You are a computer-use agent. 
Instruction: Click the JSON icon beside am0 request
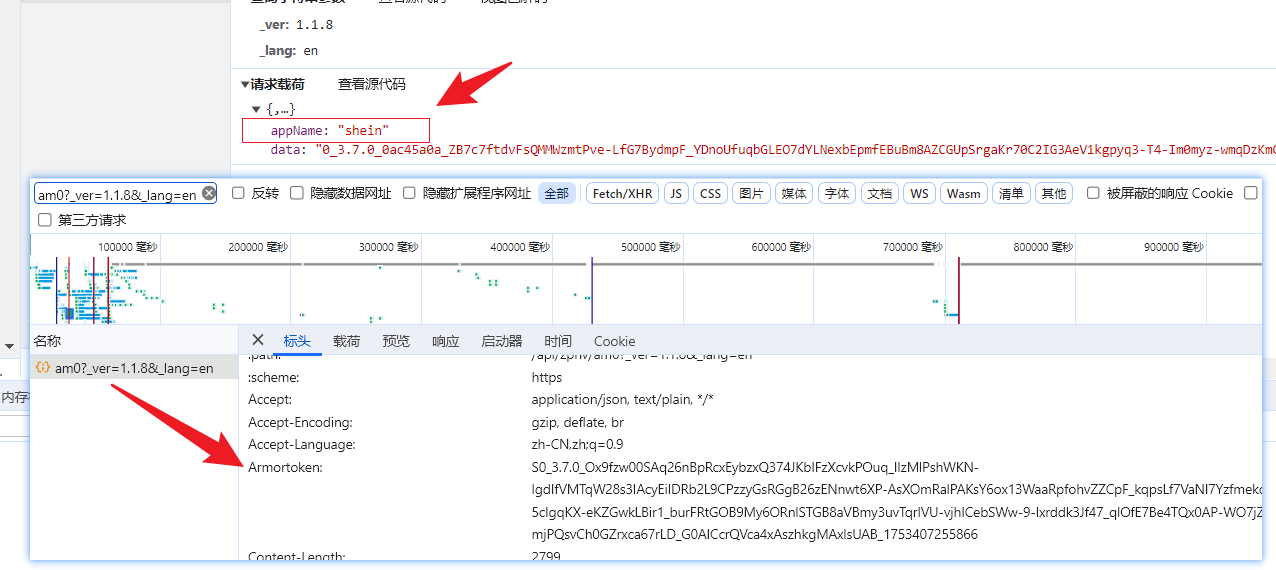tap(43, 368)
